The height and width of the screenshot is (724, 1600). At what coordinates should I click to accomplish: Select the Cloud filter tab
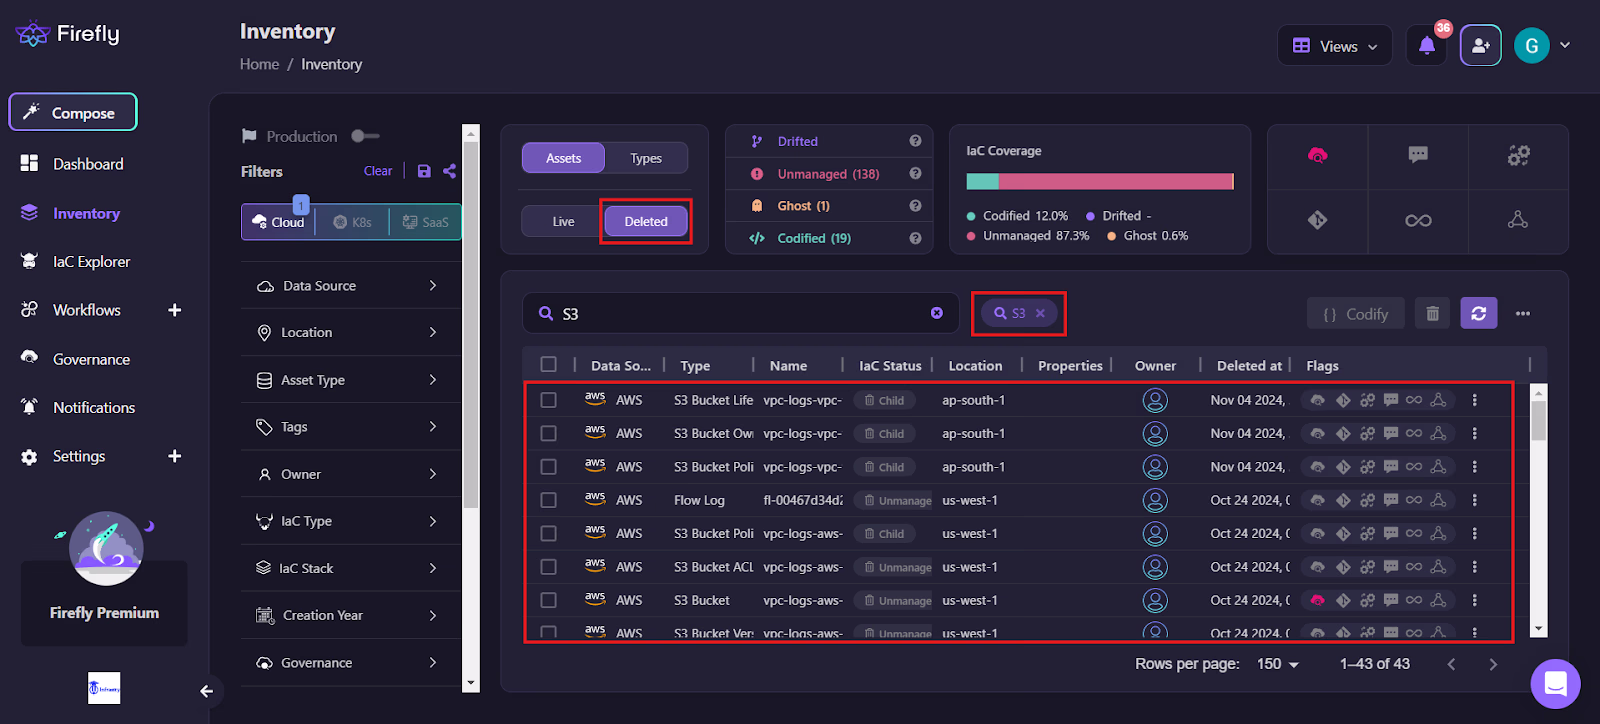point(279,222)
